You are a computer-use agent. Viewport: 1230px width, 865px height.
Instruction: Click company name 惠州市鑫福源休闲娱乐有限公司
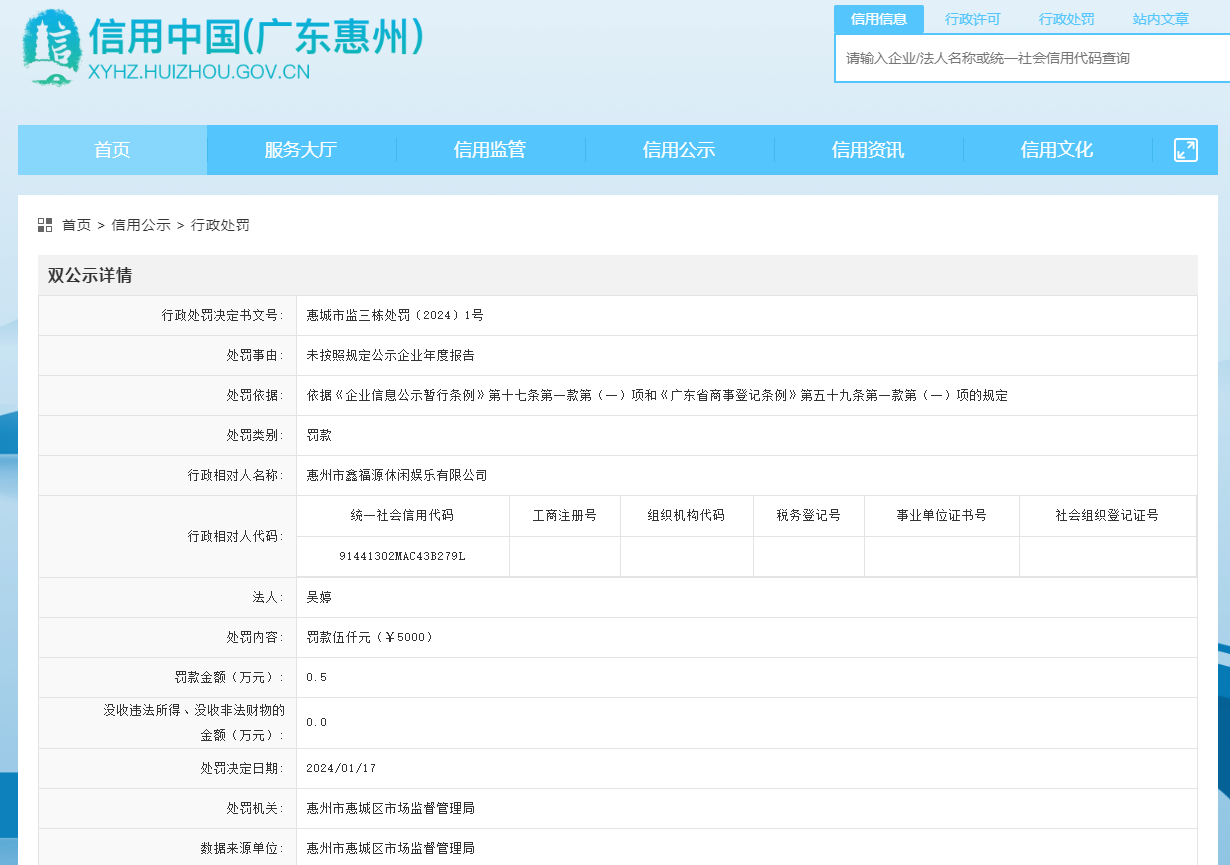coord(397,475)
